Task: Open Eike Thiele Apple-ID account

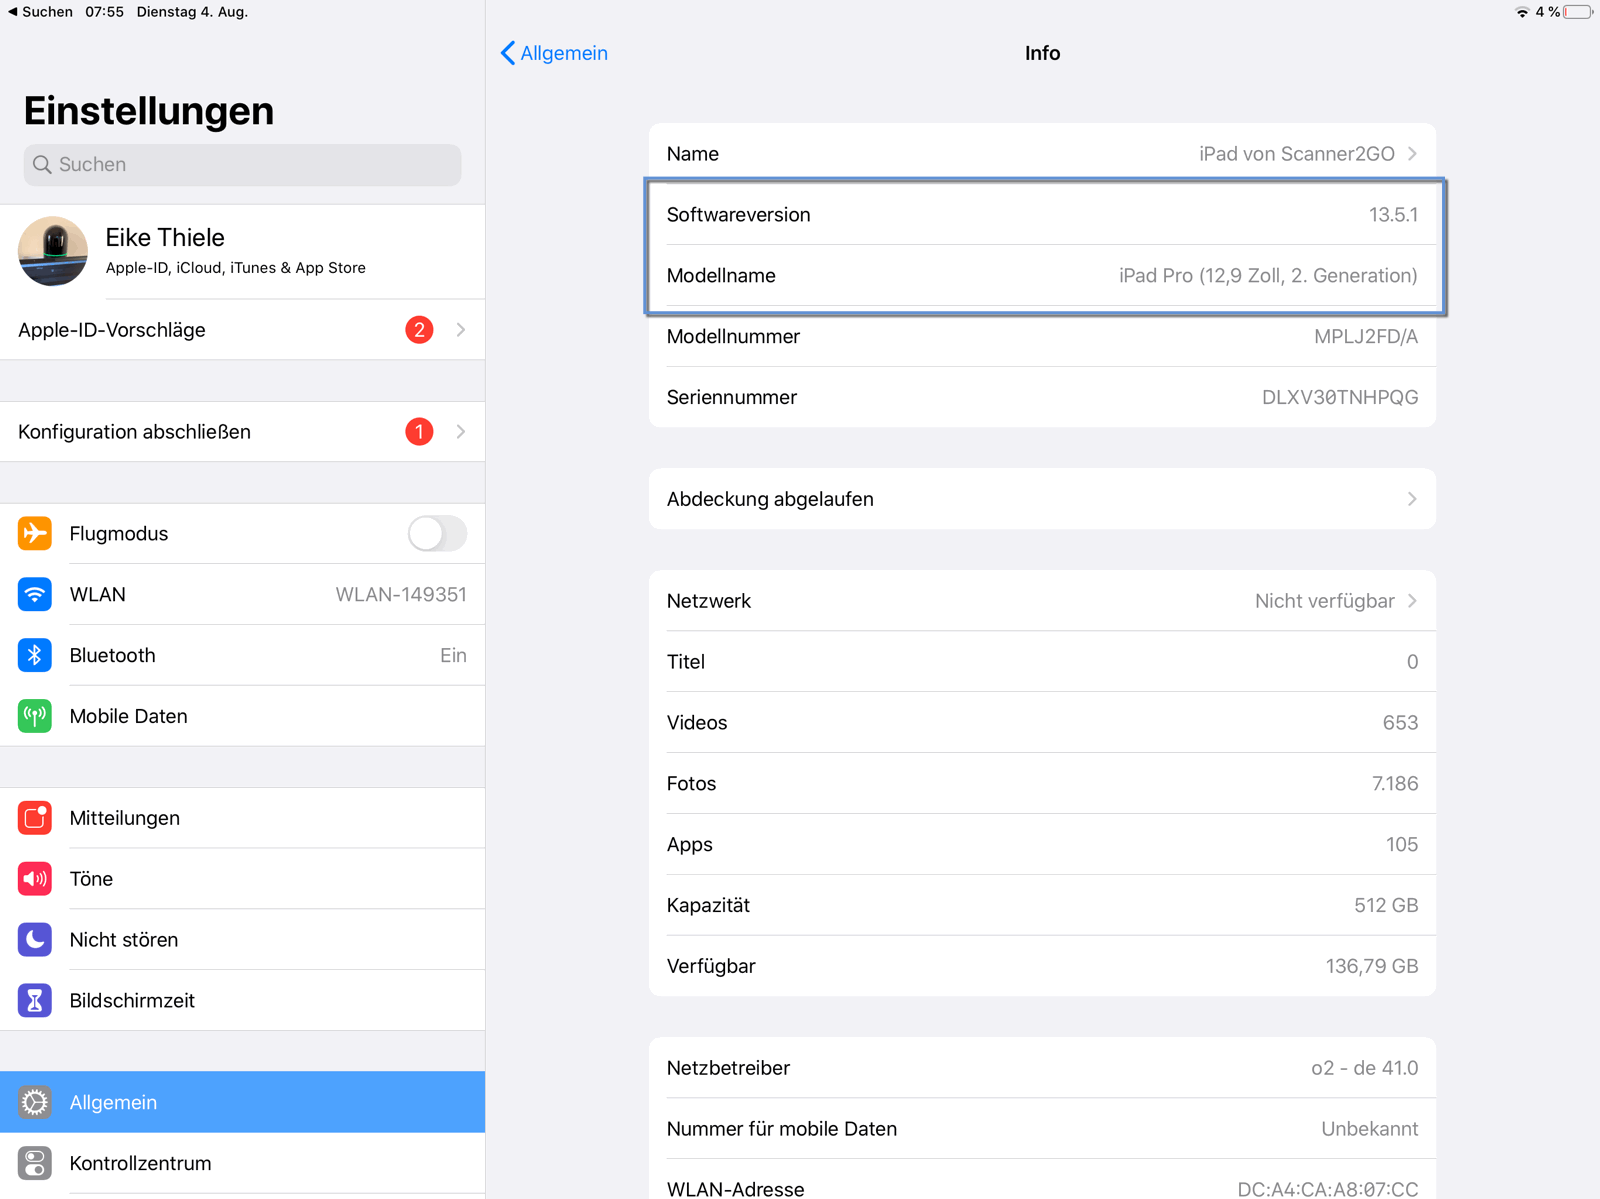Action: pos(242,251)
